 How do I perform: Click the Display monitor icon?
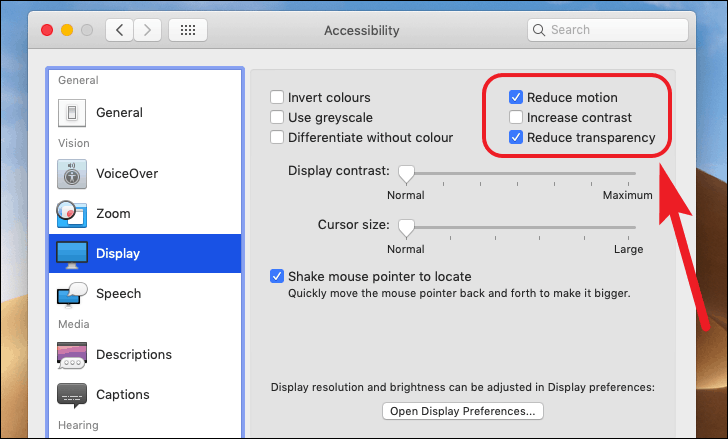72,254
